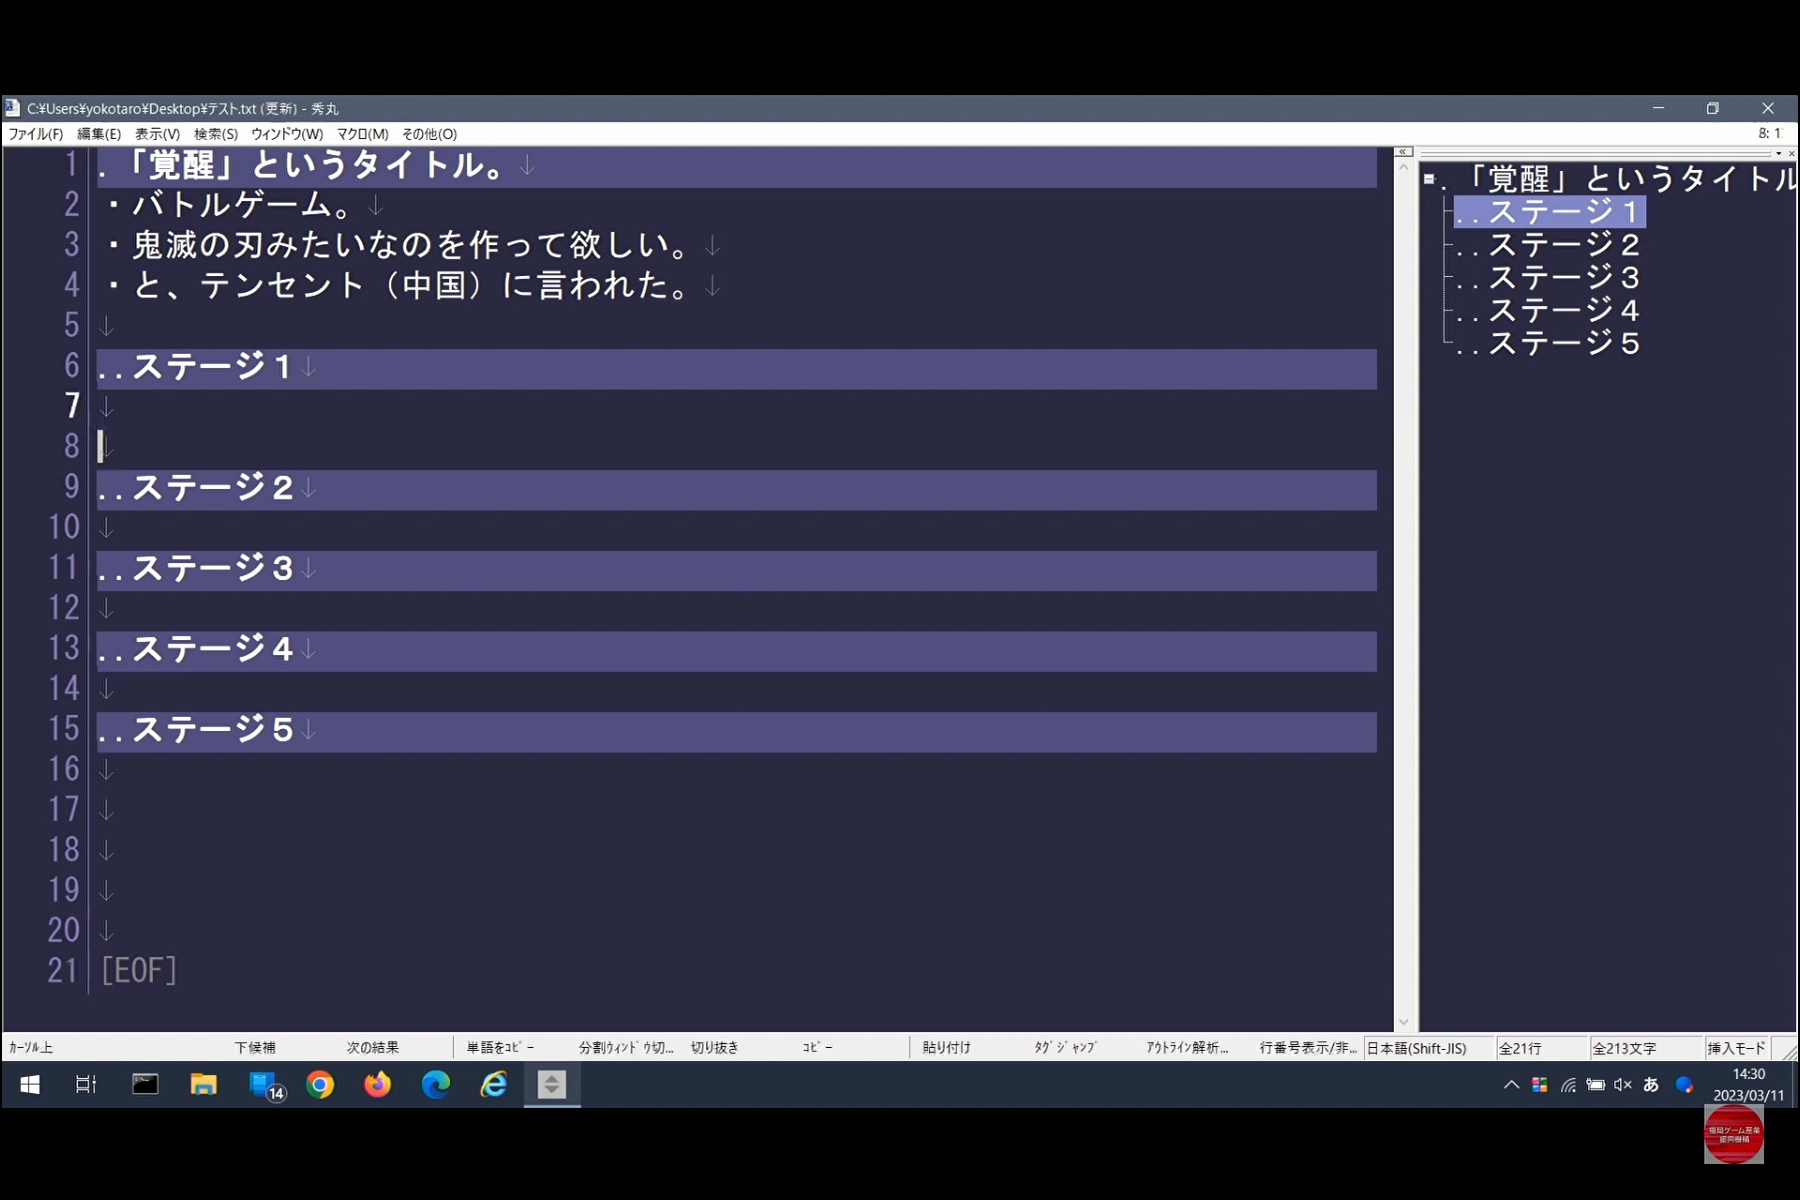Click the editor vertical scrollbar up arrow

pyautogui.click(x=1403, y=167)
